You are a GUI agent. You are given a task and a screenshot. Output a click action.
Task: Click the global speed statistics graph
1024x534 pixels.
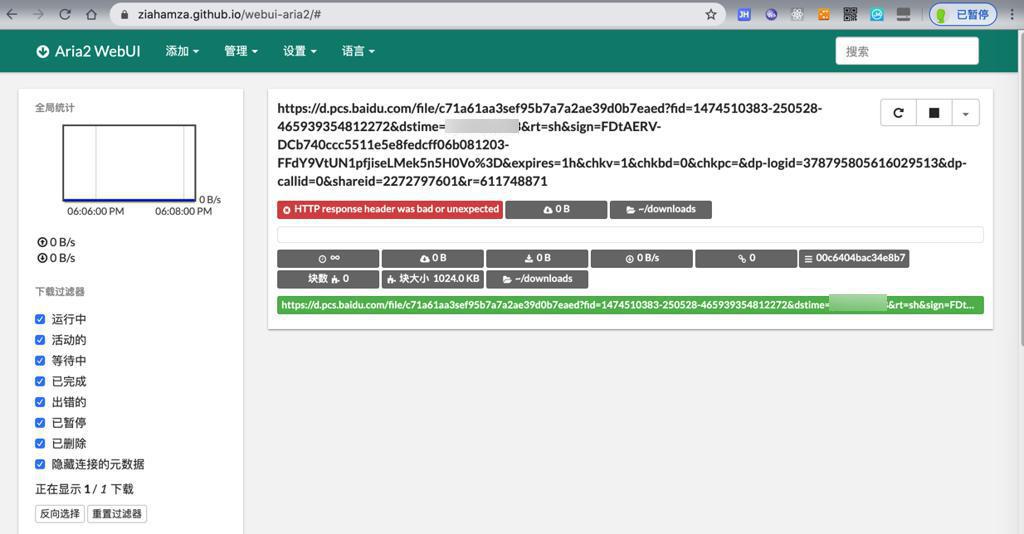(129, 163)
